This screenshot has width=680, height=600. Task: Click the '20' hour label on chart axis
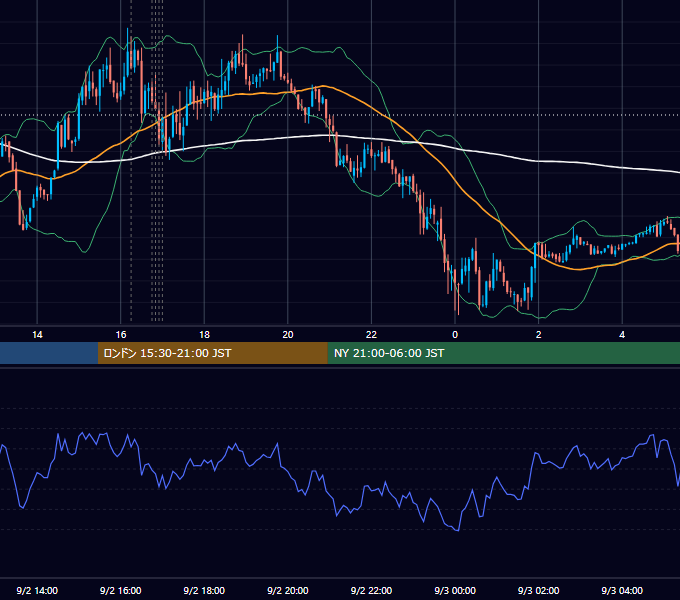coord(288,335)
